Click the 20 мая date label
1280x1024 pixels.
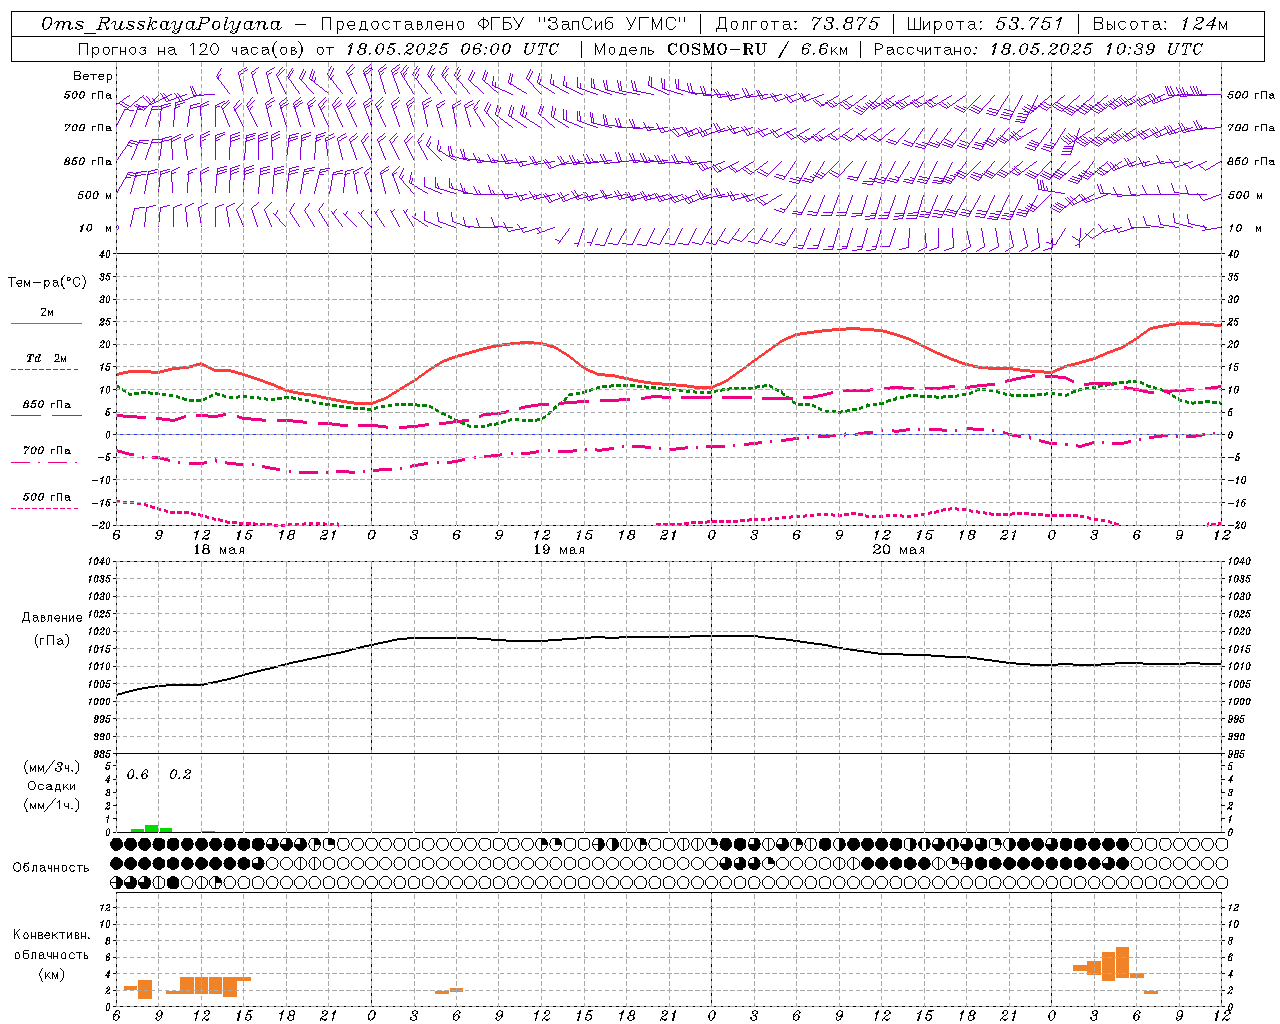[899, 550]
